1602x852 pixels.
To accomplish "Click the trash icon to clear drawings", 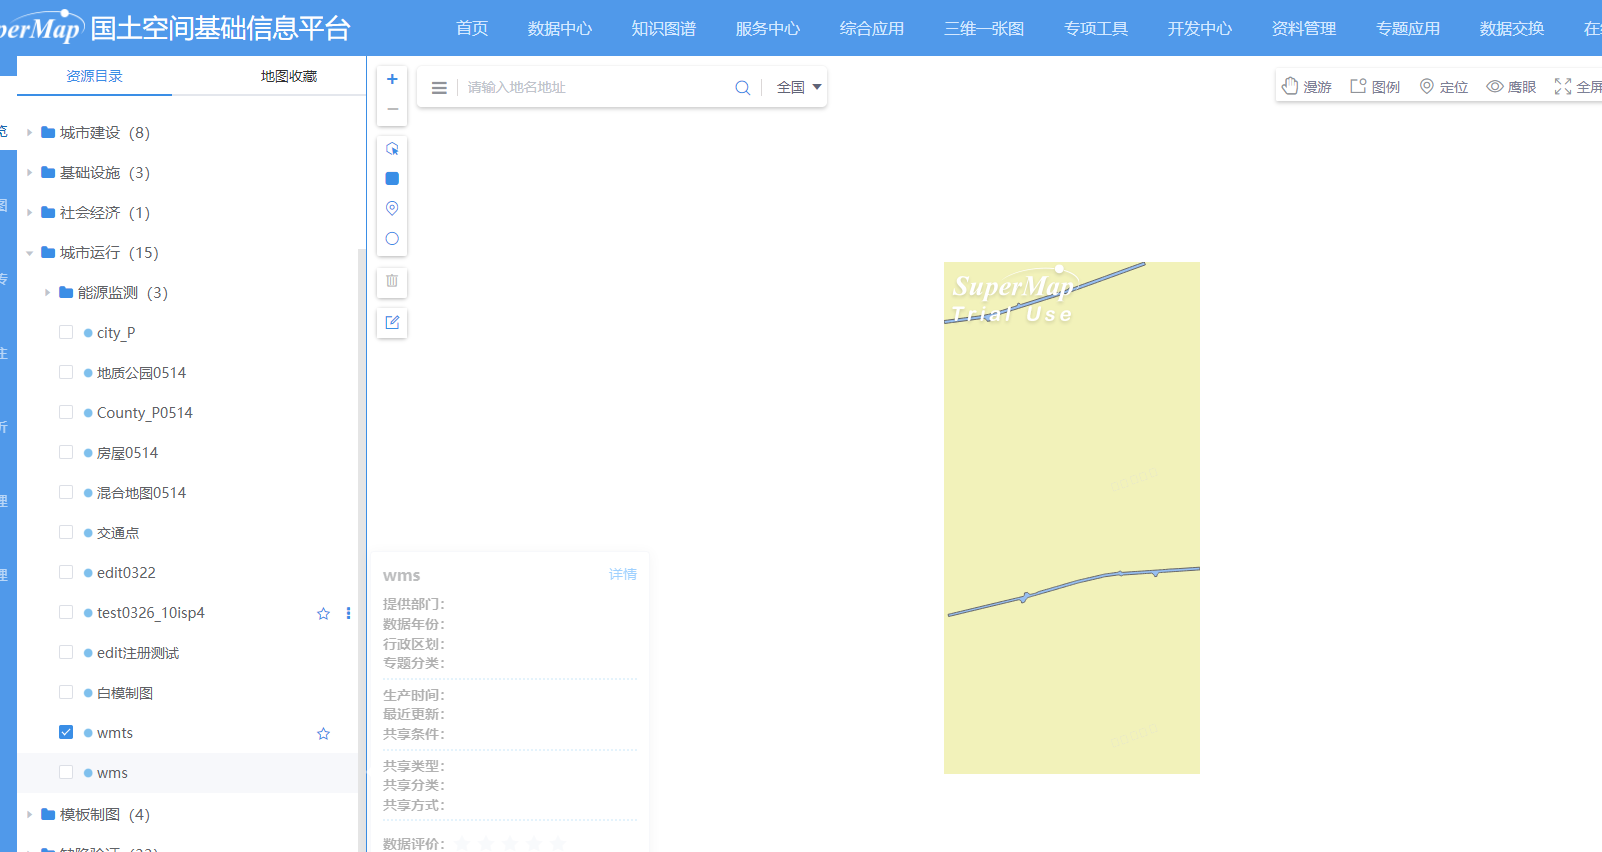I will pos(392,281).
